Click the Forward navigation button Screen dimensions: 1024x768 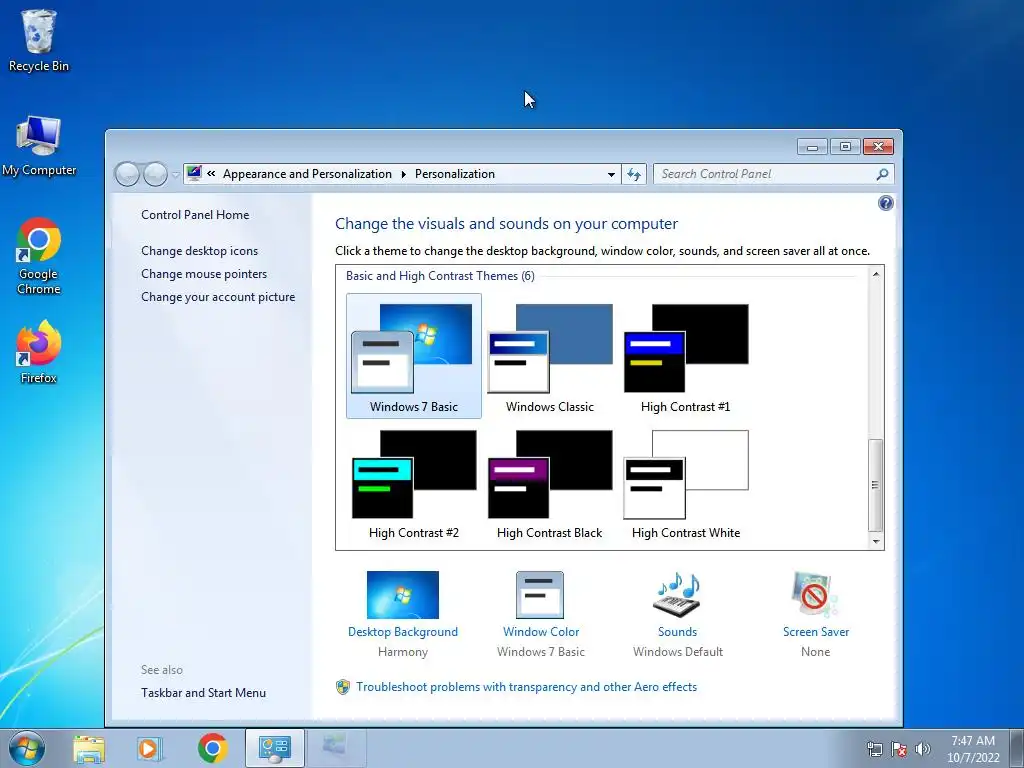[x=155, y=174]
